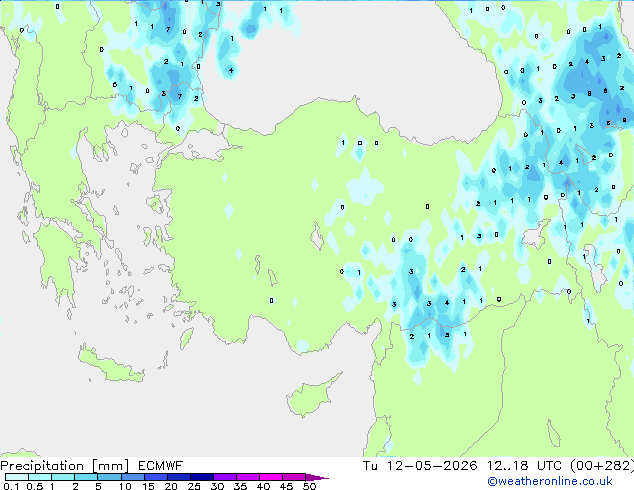
Task: Select the 40 mm bright magenta swatch
Action: pos(271,477)
